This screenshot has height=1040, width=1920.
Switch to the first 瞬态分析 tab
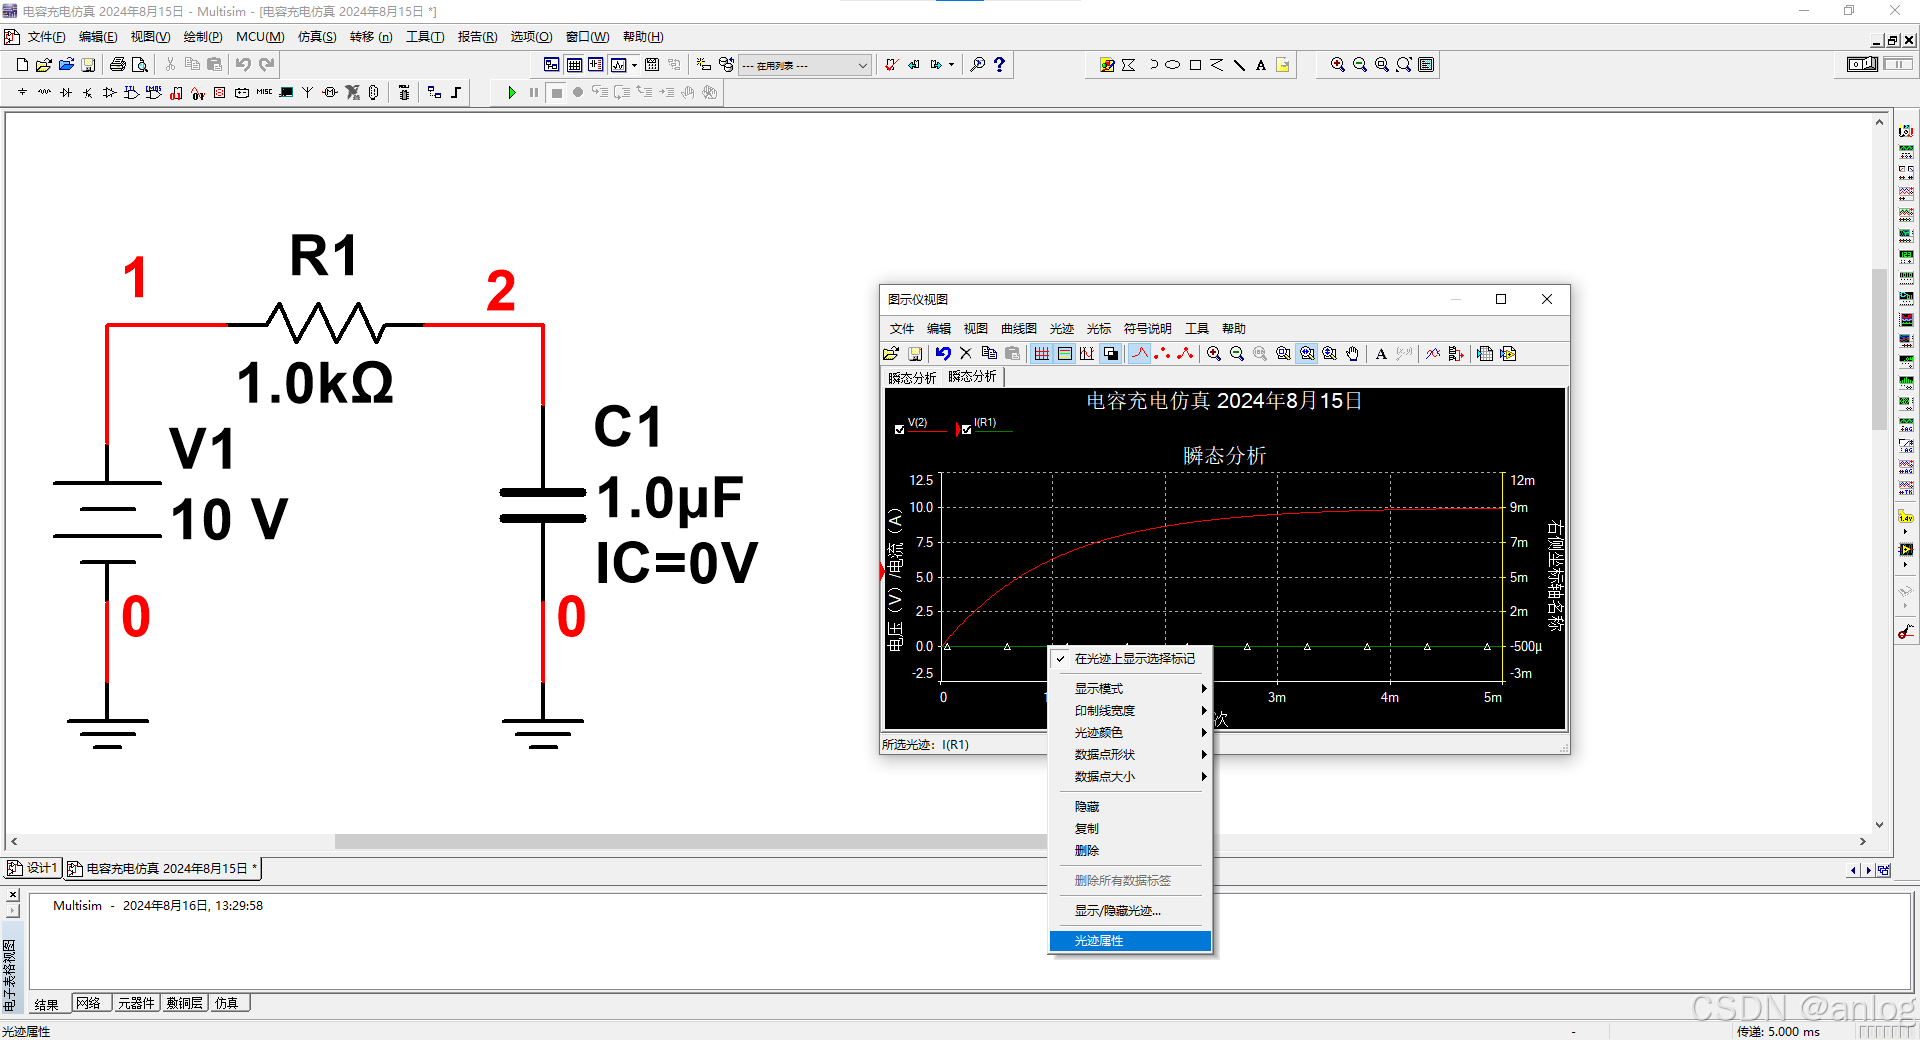coord(912,378)
